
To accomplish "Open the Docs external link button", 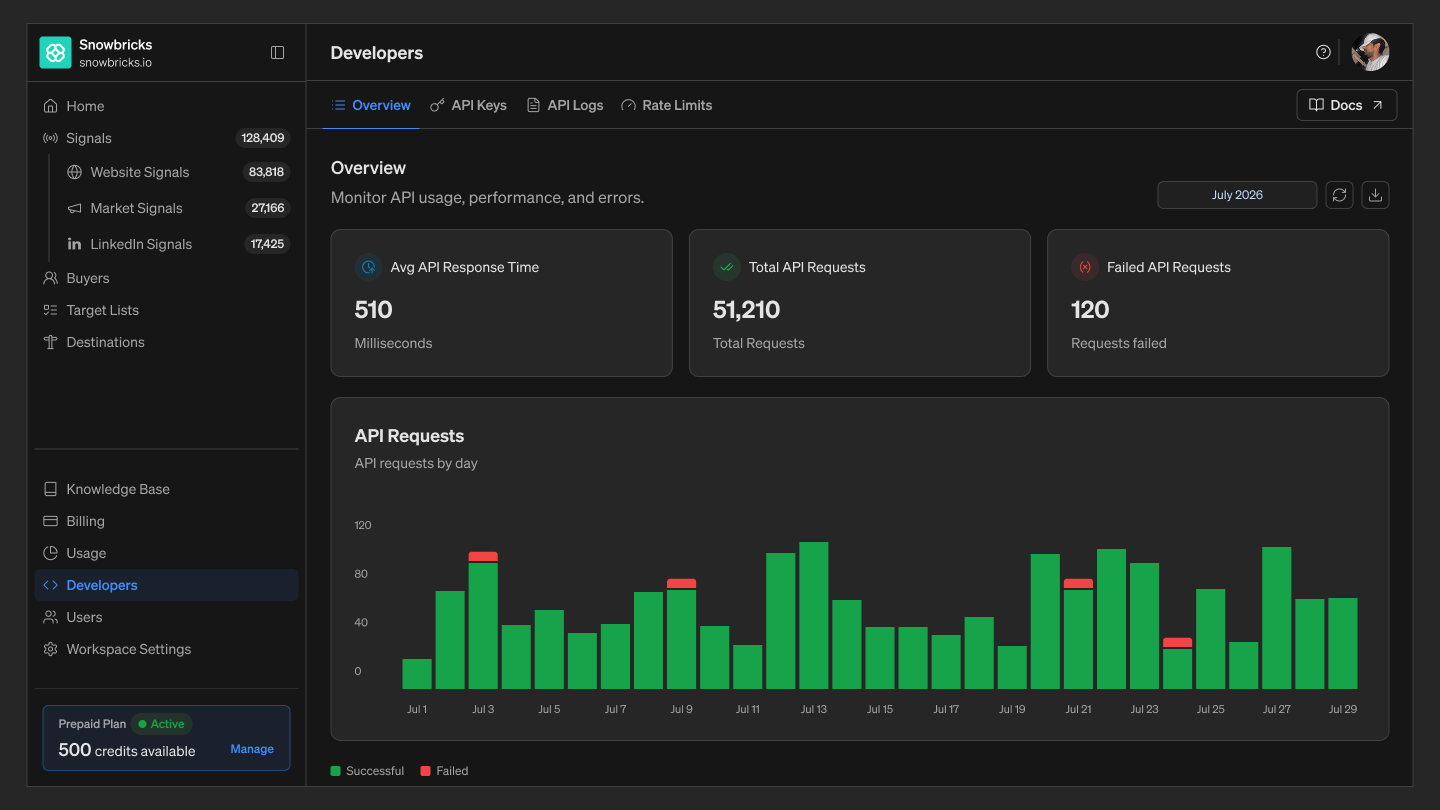I will (1347, 105).
